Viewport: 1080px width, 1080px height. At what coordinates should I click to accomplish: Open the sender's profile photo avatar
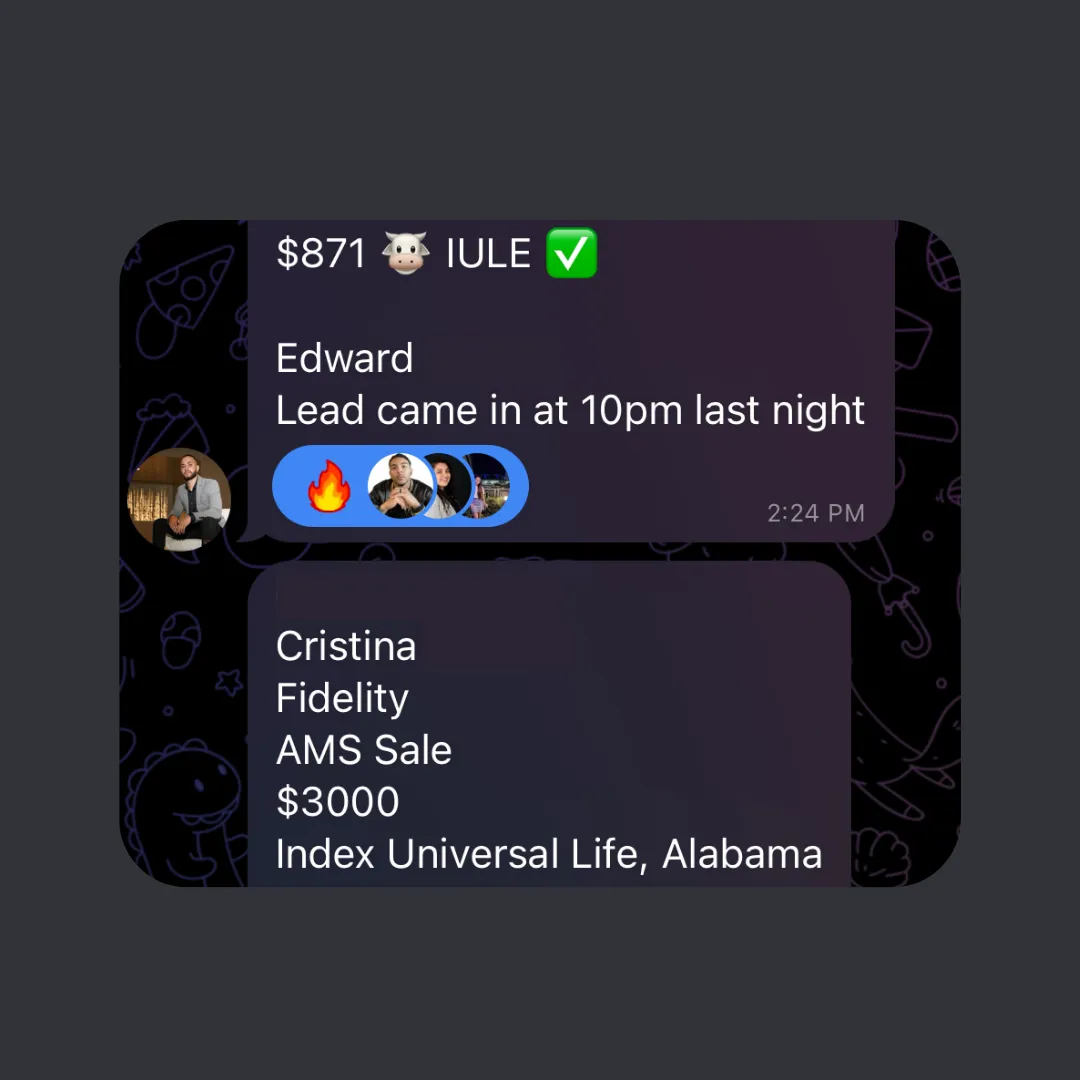click(179, 499)
